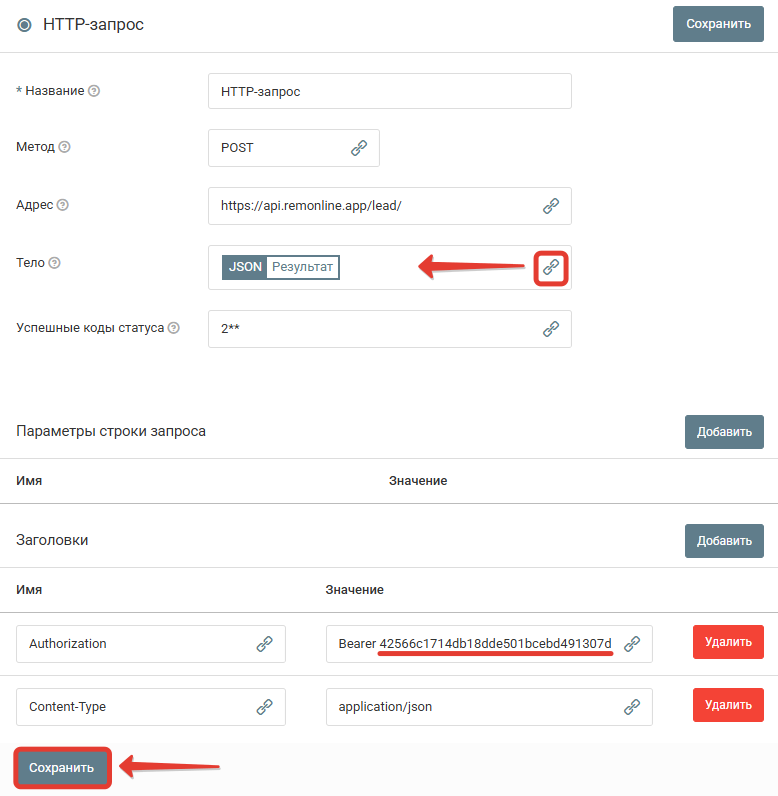Add a query string parameter with Добавить

coord(724,432)
